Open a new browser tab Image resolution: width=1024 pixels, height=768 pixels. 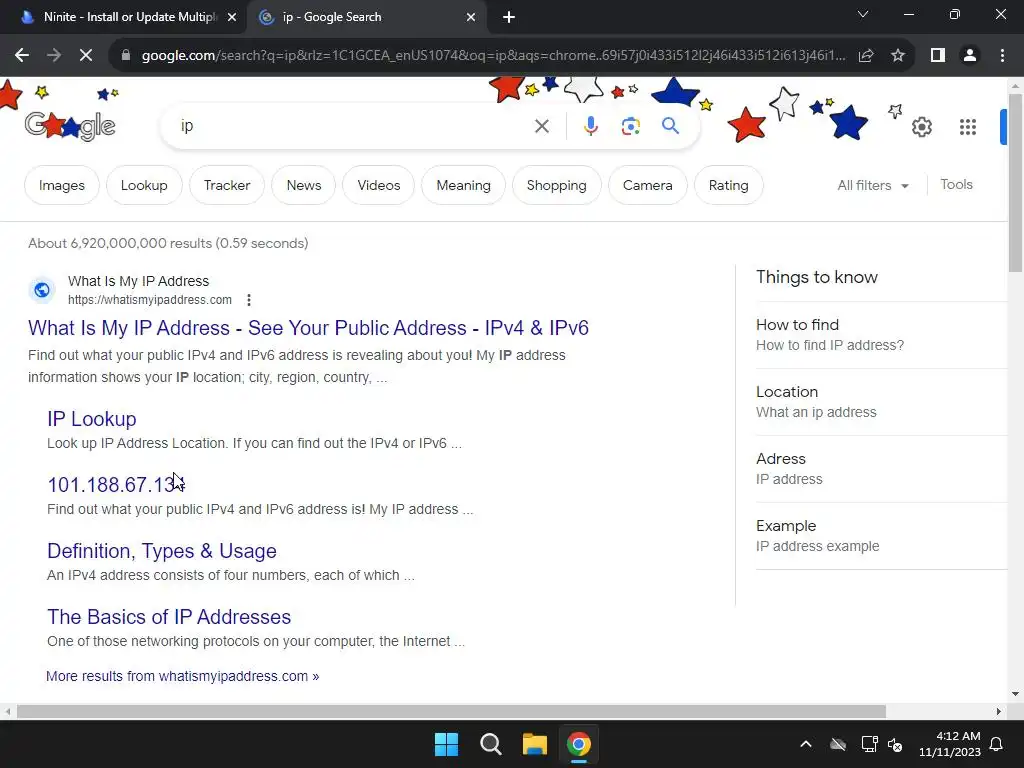(x=509, y=17)
